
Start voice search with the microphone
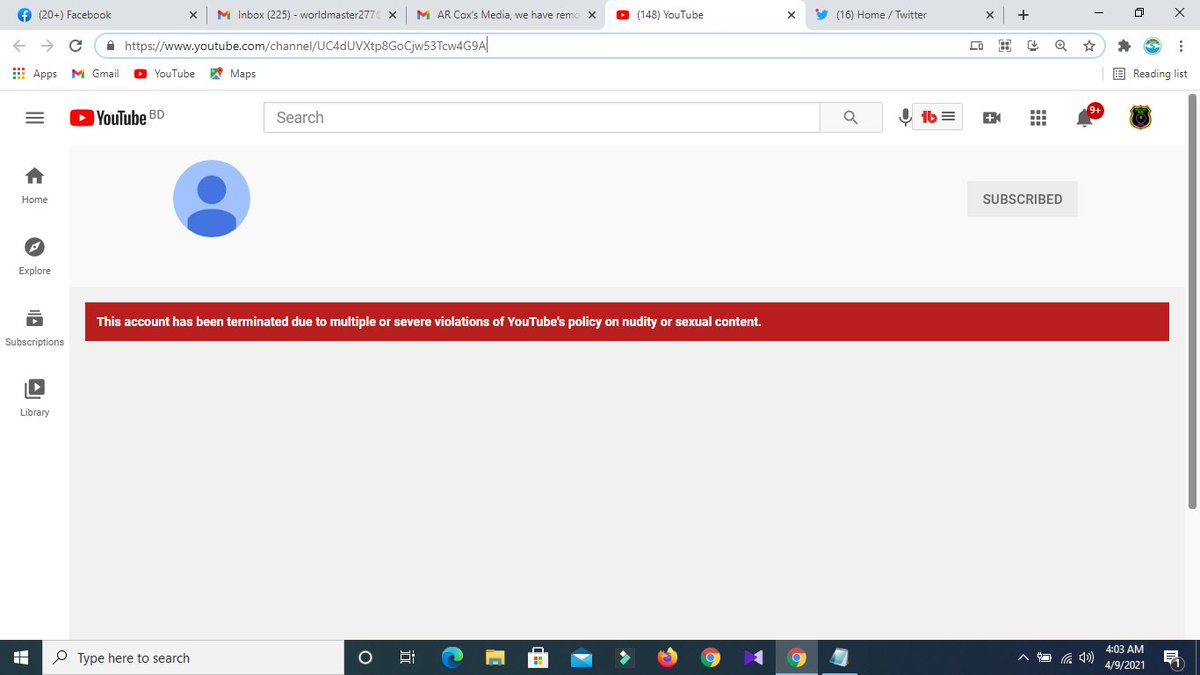pyautogui.click(x=905, y=117)
